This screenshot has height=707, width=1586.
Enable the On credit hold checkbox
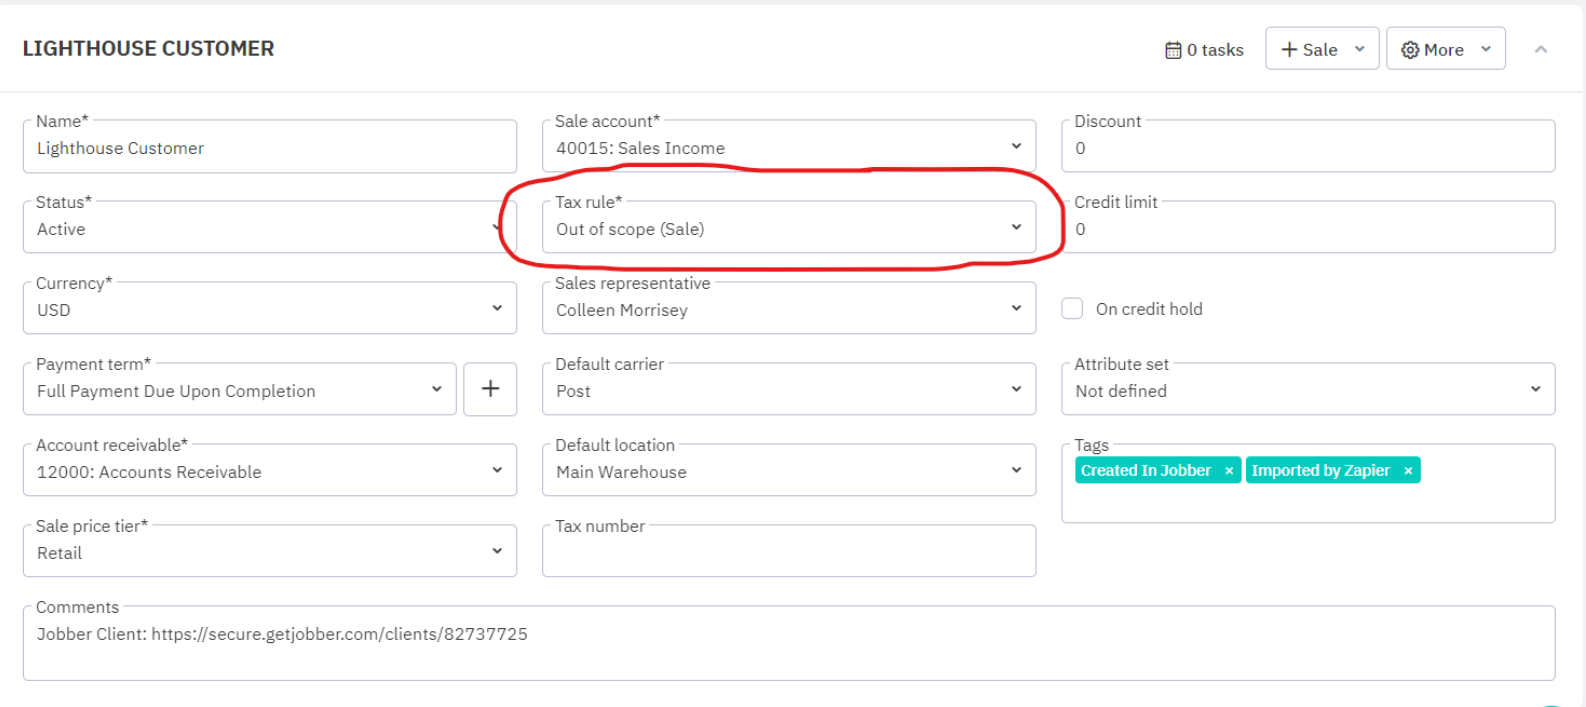tap(1072, 309)
